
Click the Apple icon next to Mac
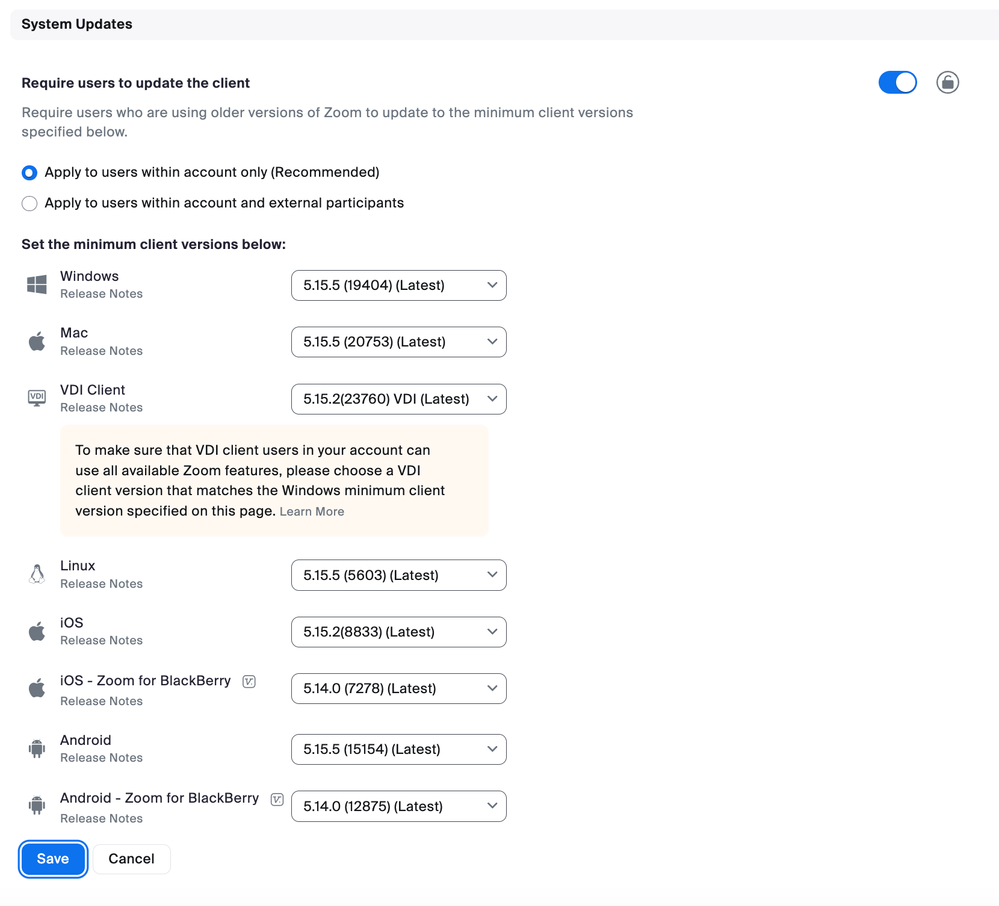(37, 342)
